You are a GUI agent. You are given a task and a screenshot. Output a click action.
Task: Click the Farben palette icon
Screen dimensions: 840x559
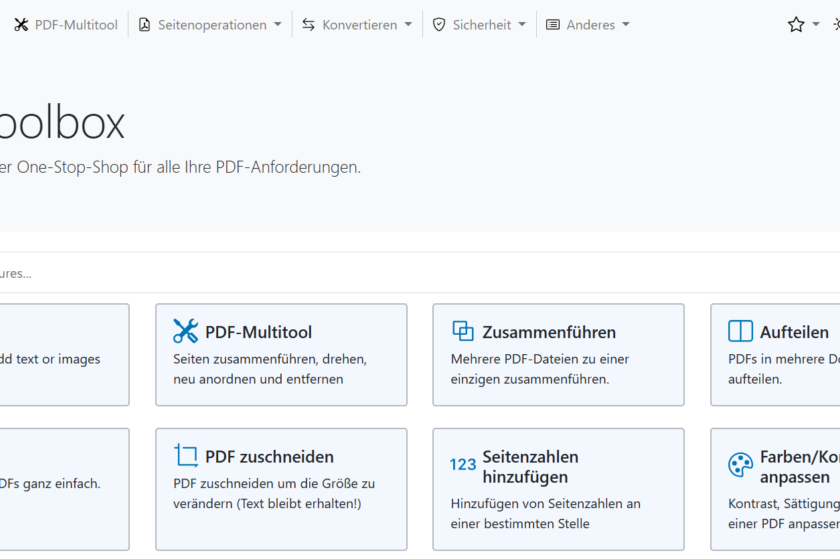click(x=740, y=465)
